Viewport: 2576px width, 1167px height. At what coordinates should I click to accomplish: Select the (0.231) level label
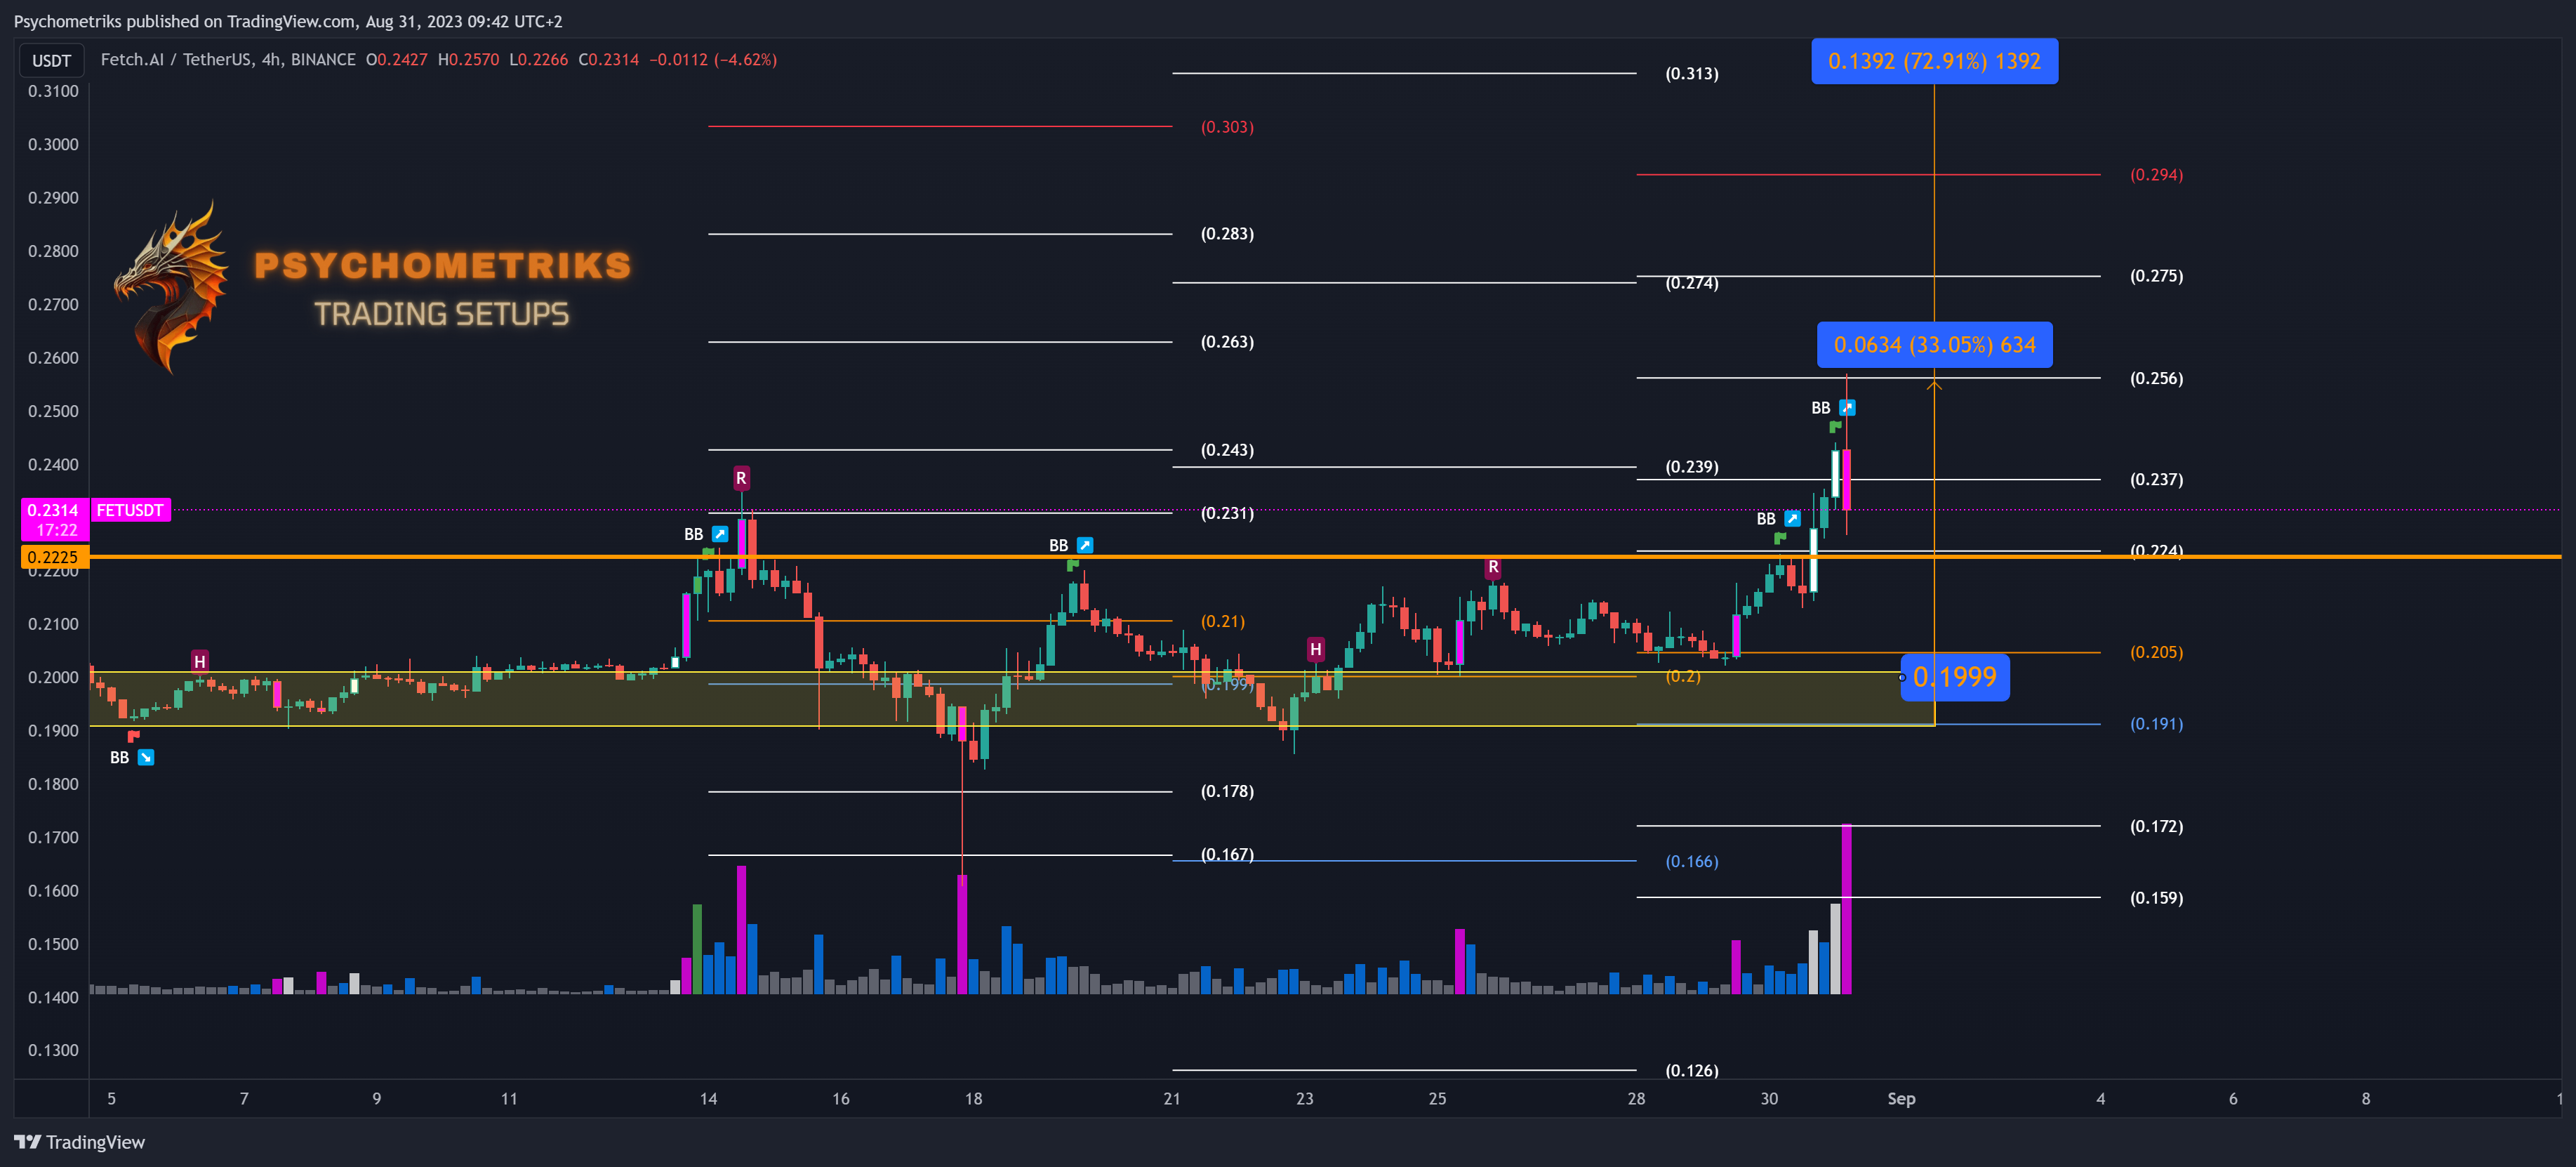pyautogui.click(x=1227, y=513)
